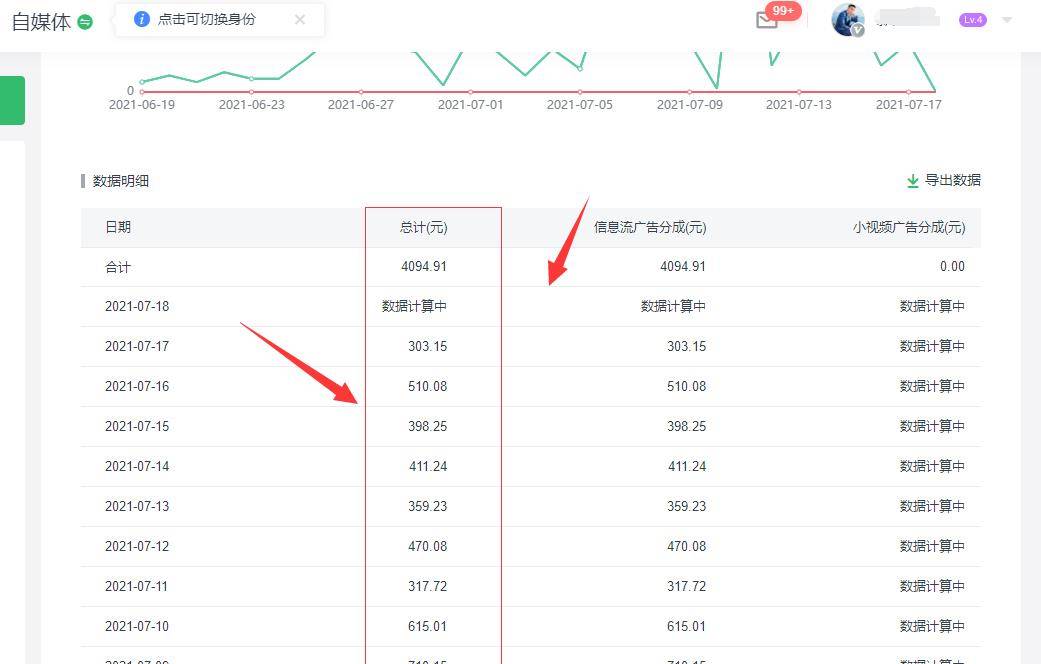This screenshot has width=1041, height=664.
Task: Click the green identity switch icon beside 自媒体
Action: click(85, 22)
